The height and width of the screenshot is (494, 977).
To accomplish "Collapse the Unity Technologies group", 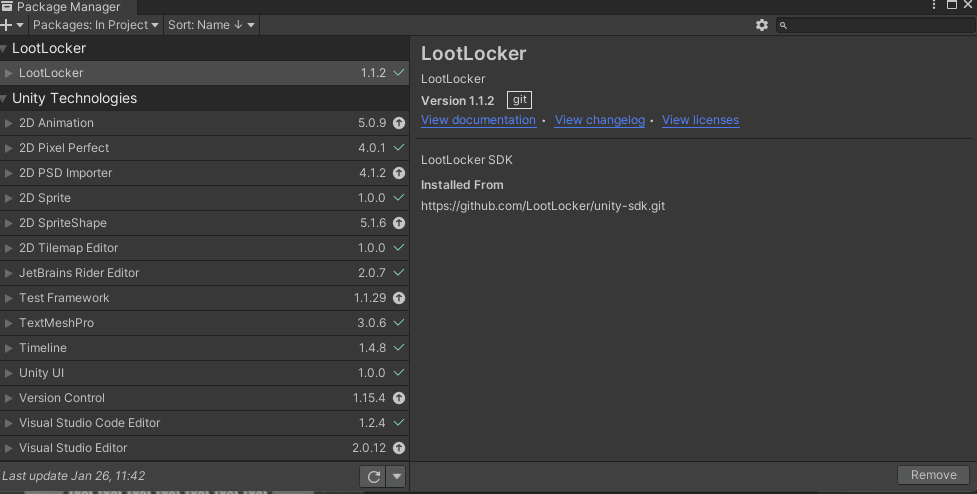I will [x=4, y=98].
